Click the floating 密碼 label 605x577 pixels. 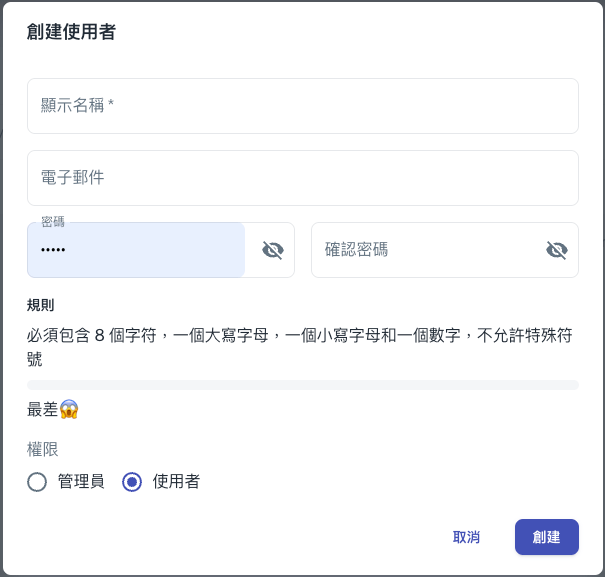pyautogui.click(x=53, y=222)
